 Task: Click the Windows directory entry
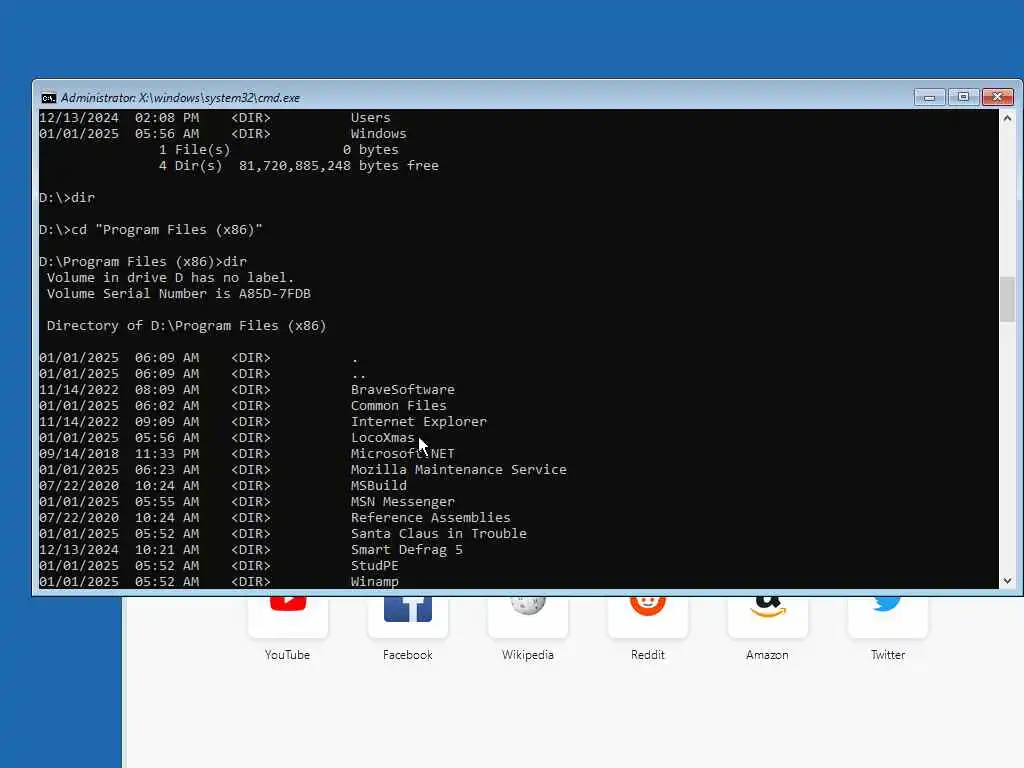[378, 133]
